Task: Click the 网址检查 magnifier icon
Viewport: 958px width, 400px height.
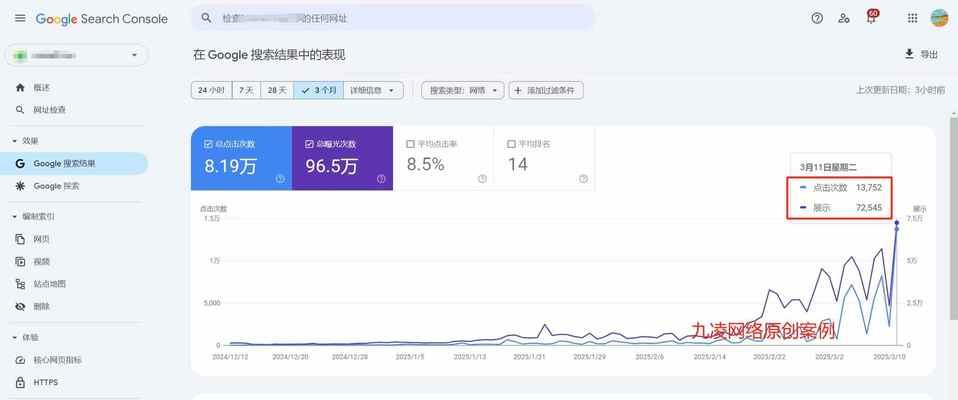Action: point(21,110)
